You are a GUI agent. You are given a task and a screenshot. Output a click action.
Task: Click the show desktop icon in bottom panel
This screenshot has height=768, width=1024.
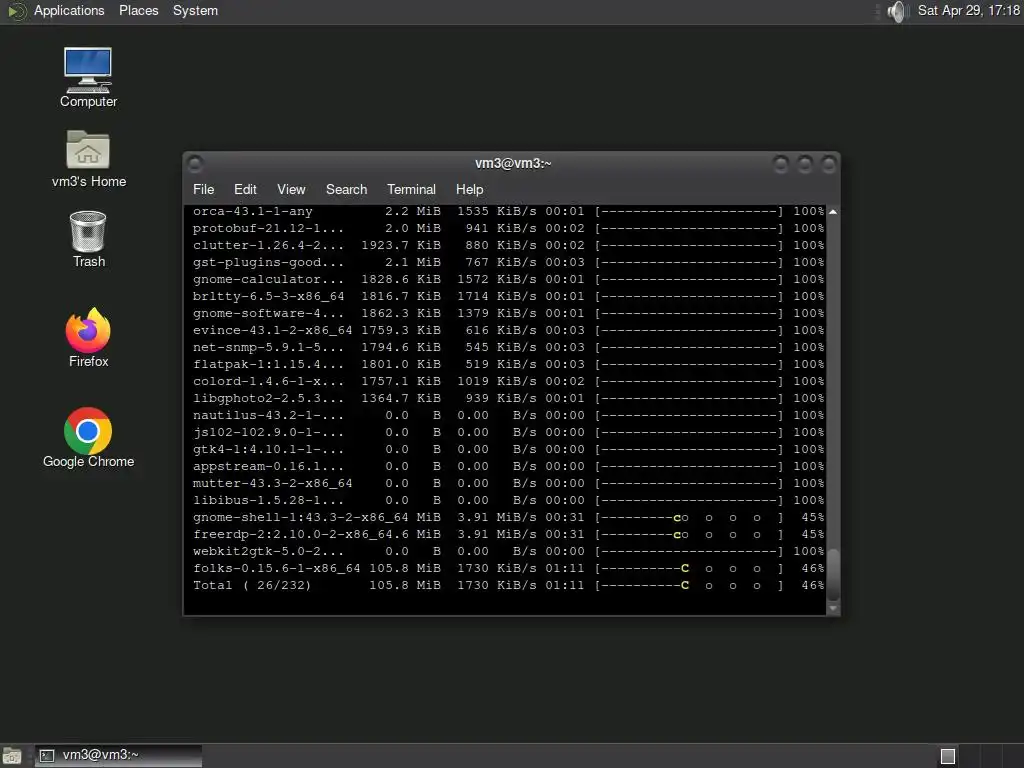12,756
